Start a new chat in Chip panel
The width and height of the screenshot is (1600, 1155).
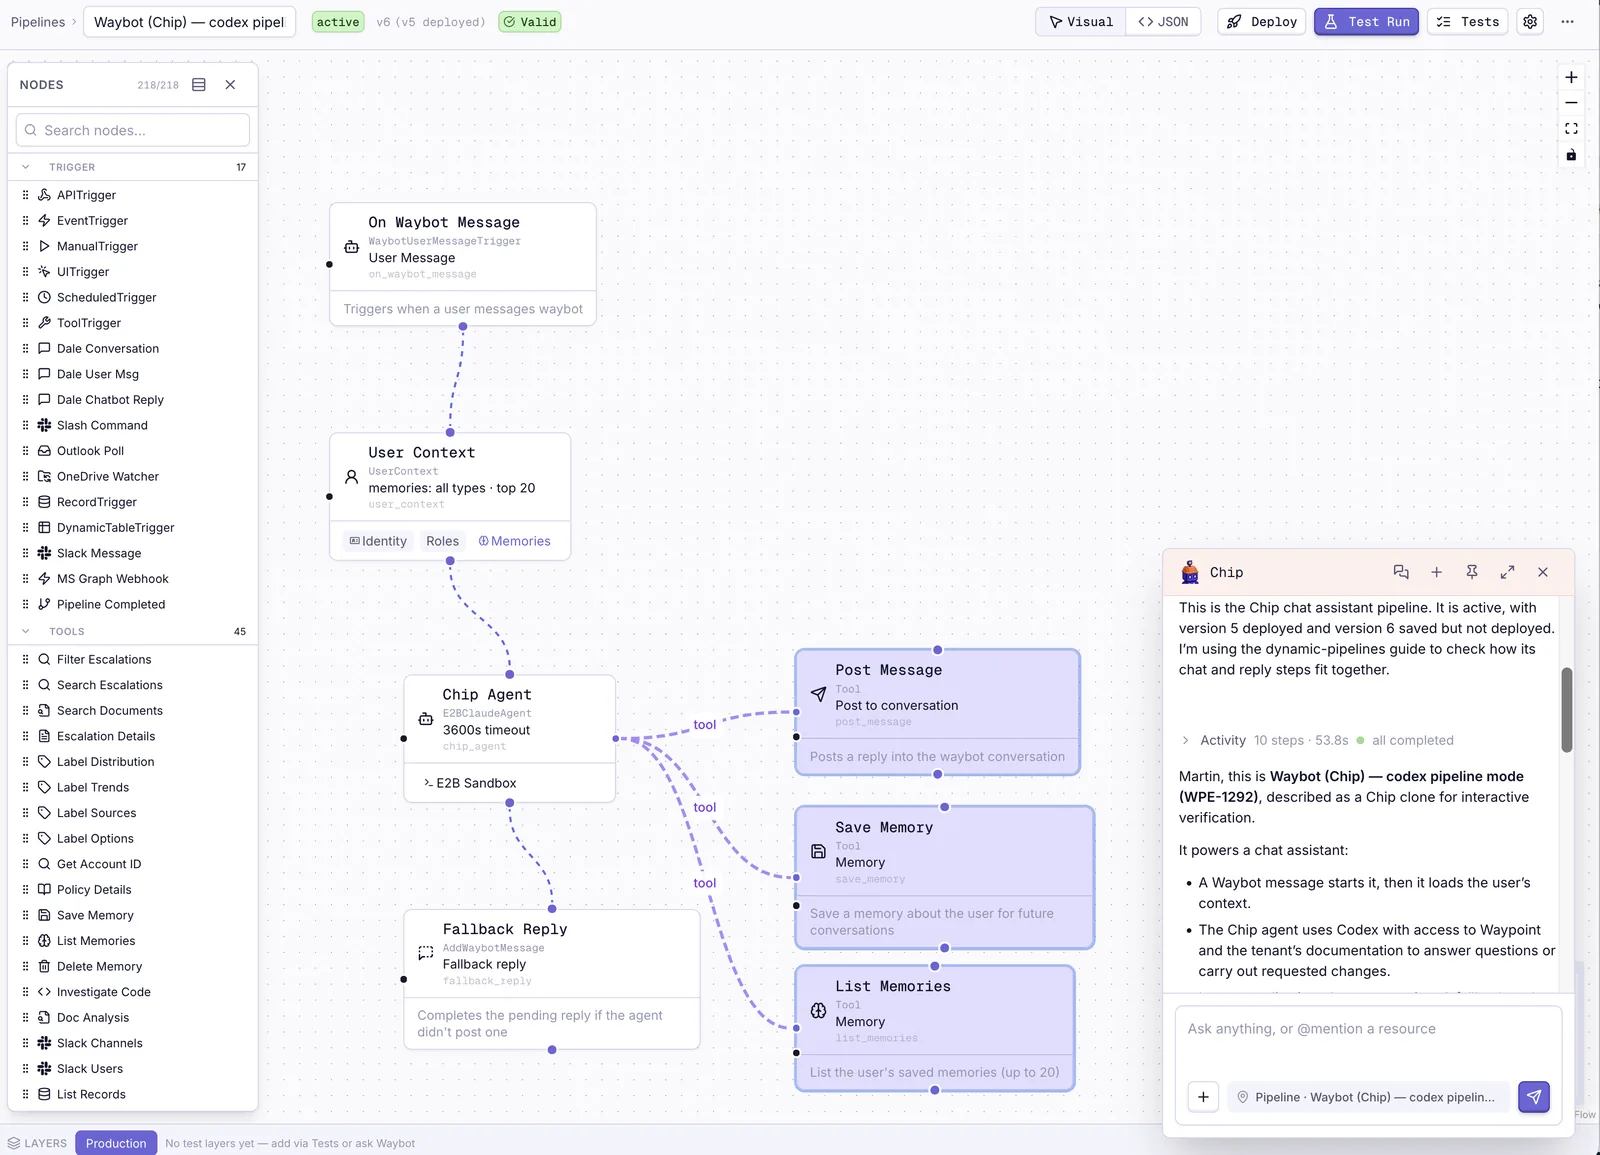click(x=1436, y=572)
